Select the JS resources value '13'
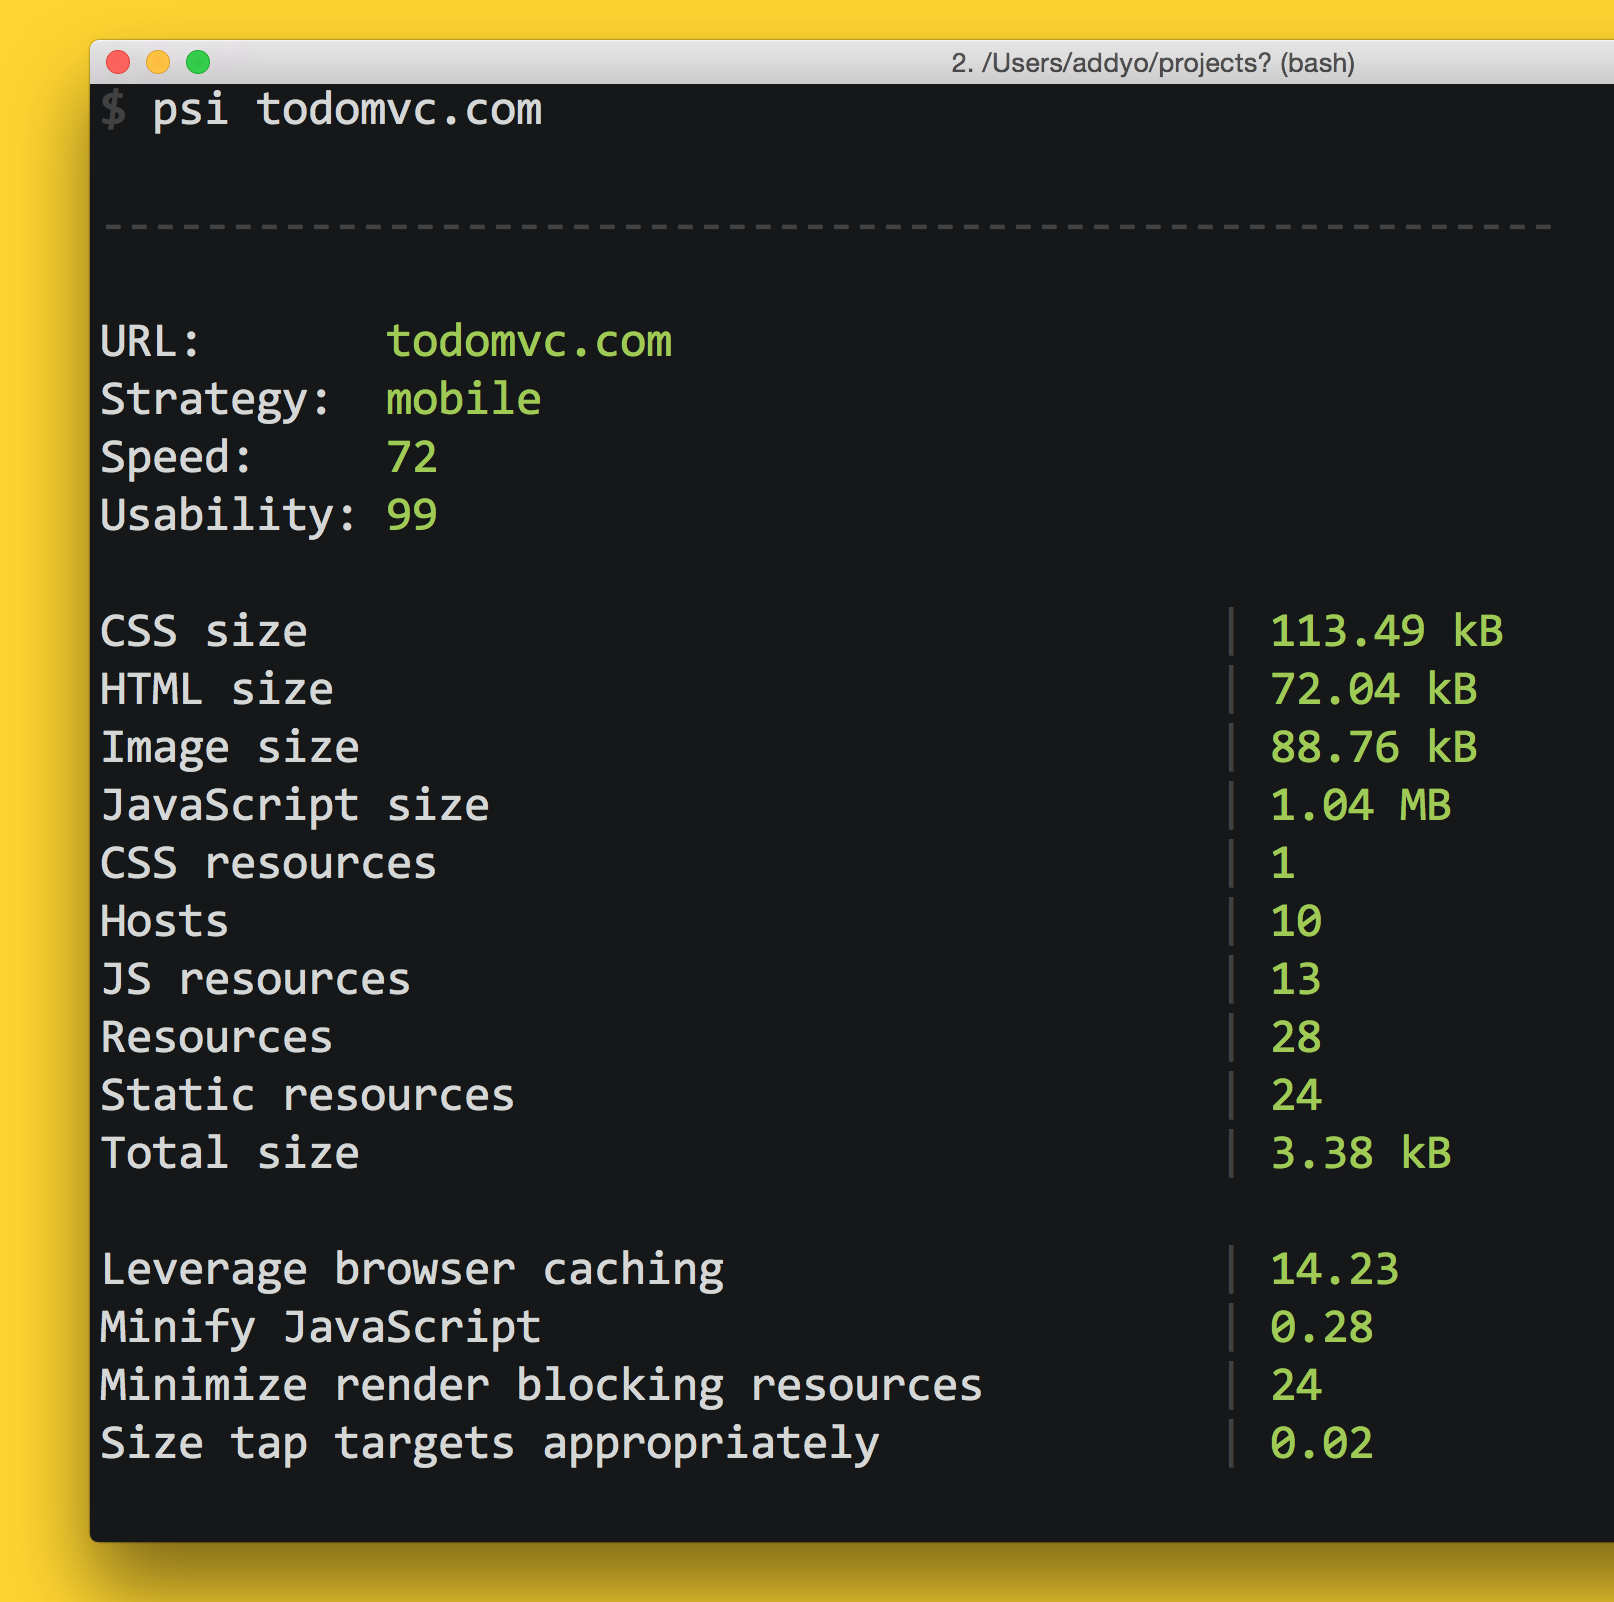 [1296, 980]
